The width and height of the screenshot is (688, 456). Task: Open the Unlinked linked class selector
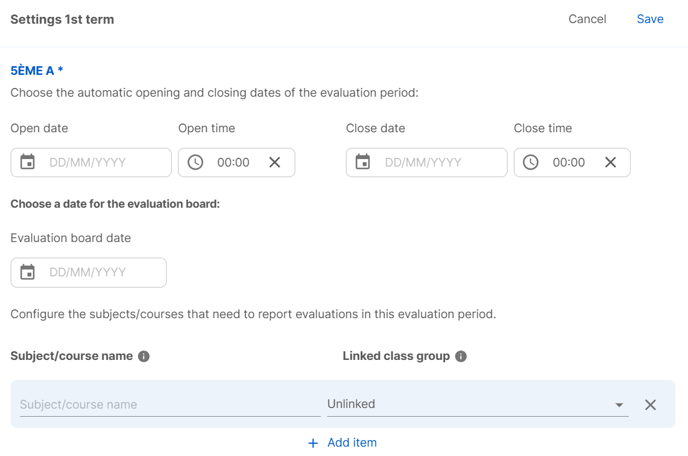point(477,404)
